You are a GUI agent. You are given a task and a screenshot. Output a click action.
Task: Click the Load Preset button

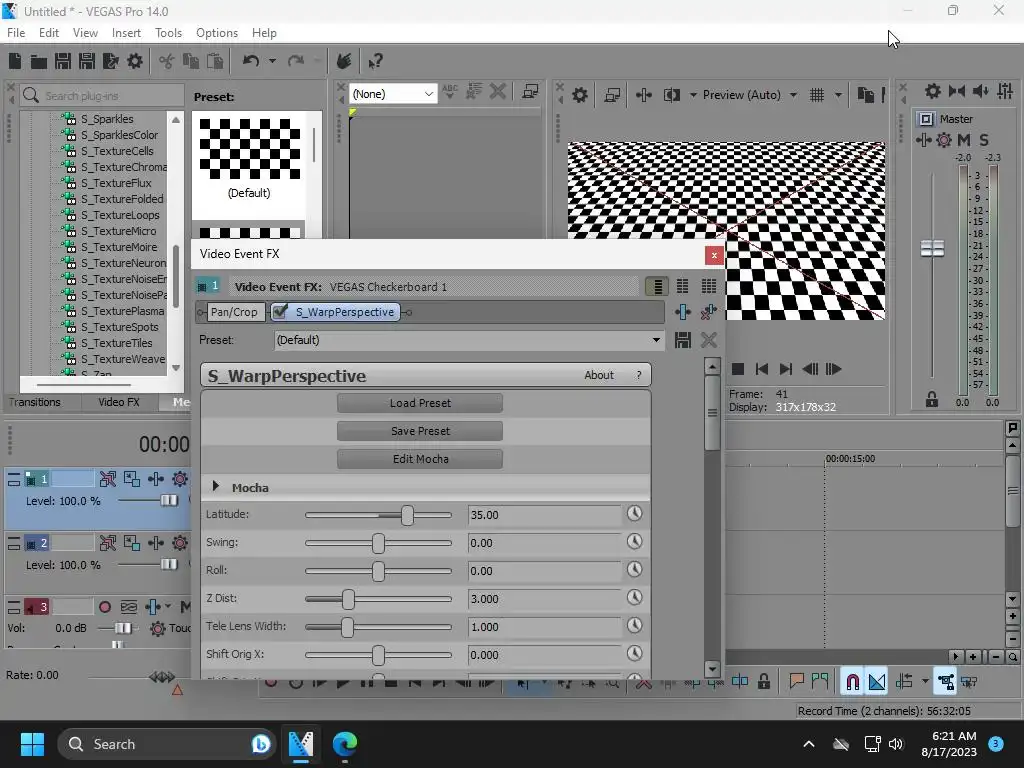pyautogui.click(x=420, y=403)
